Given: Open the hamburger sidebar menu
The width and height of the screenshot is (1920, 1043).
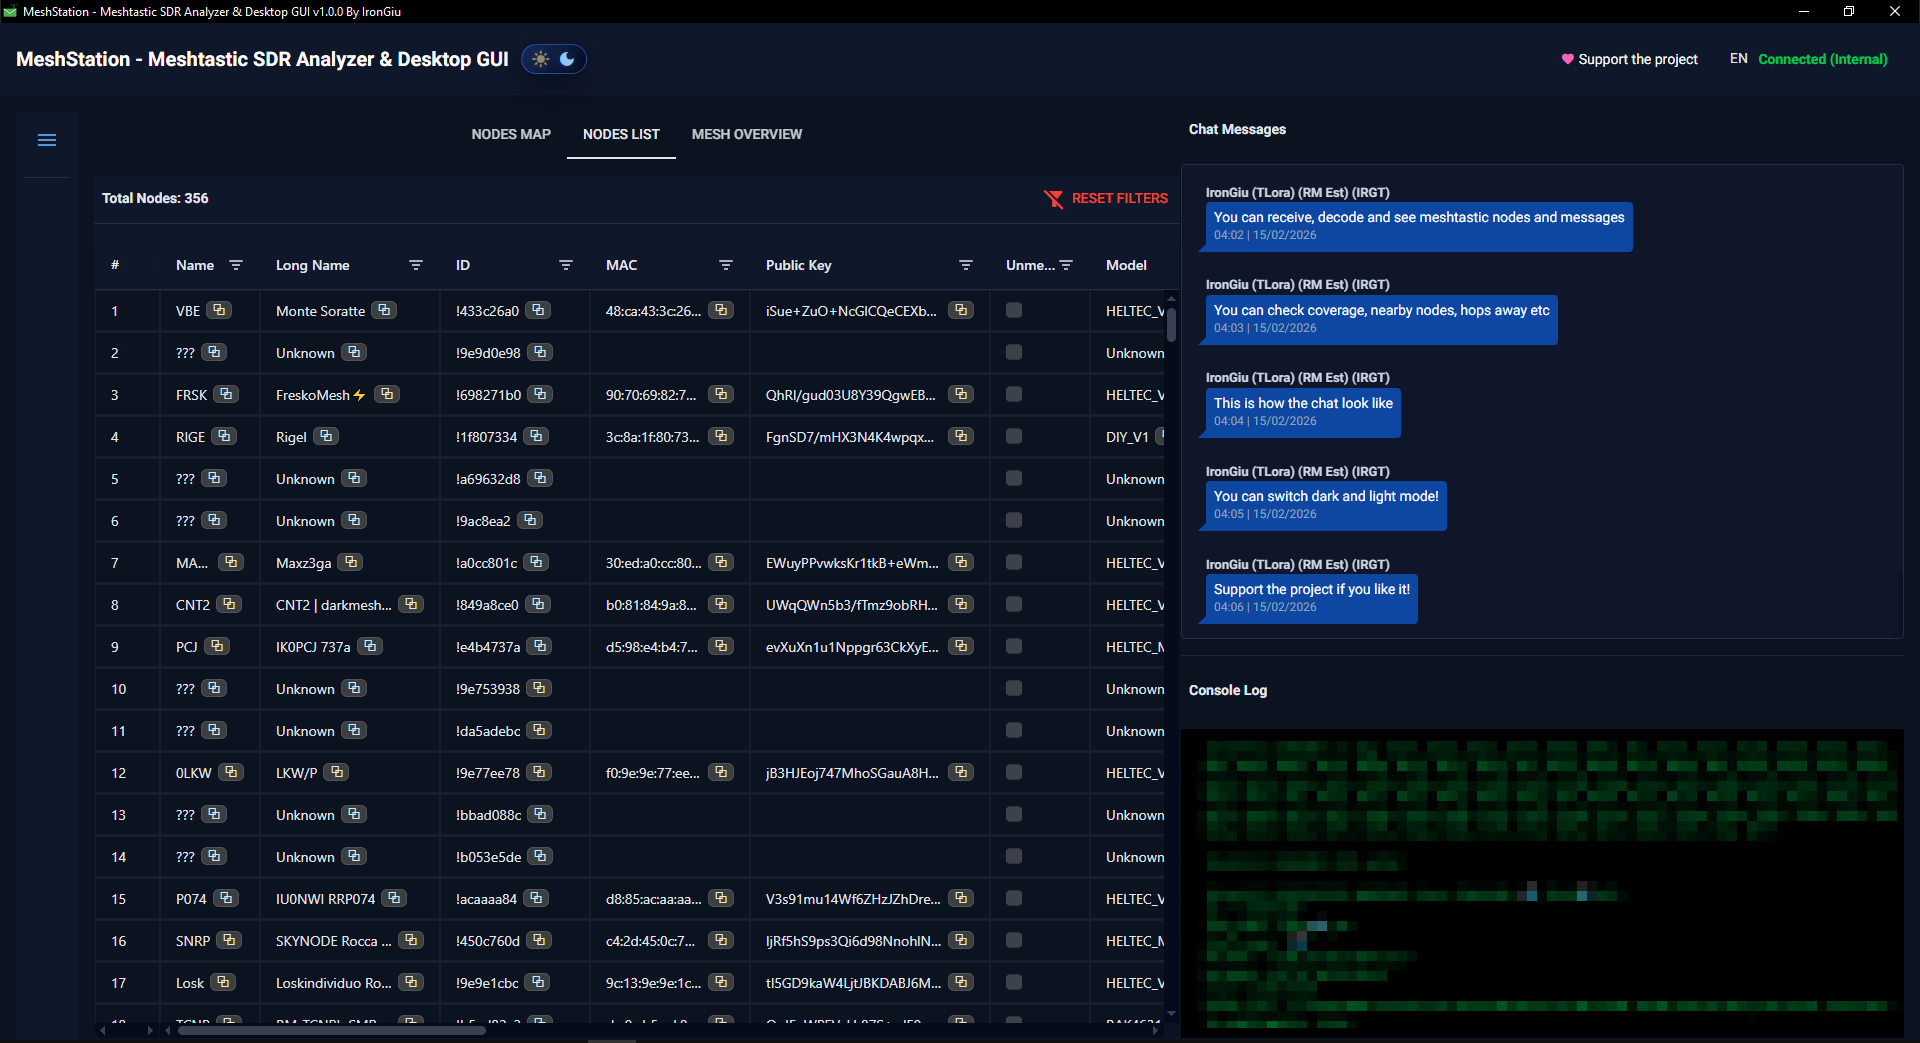Looking at the screenshot, I should click(47, 140).
